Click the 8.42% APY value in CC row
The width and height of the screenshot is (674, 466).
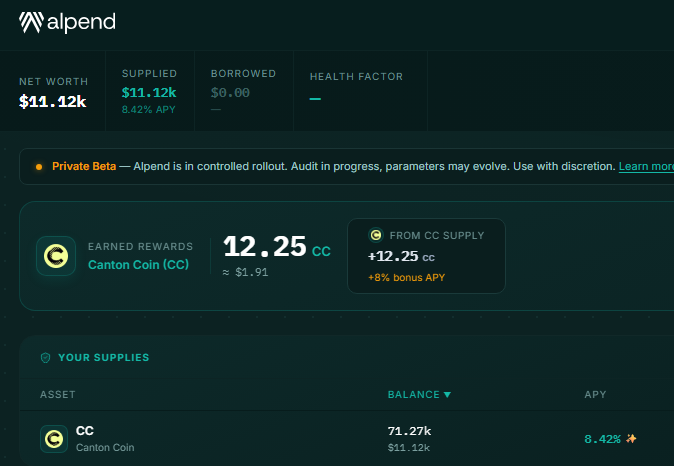point(603,439)
